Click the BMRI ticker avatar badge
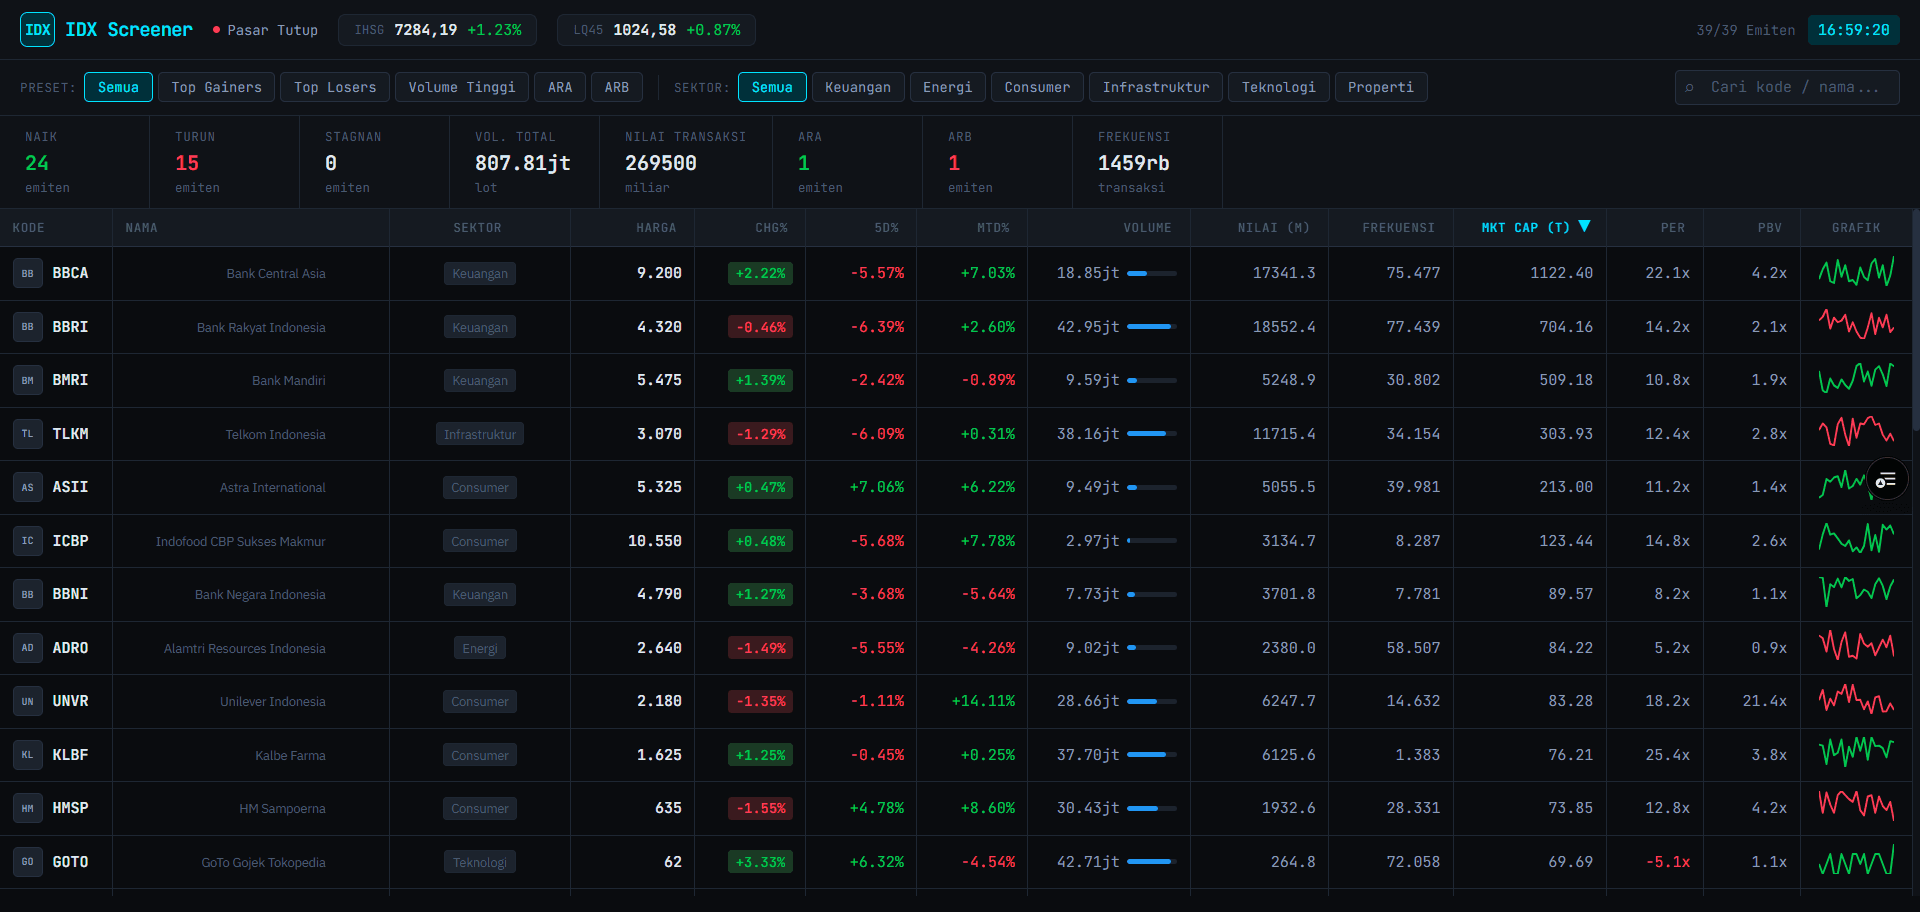The width and height of the screenshot is (1920, 912). [x=28, y=380]
